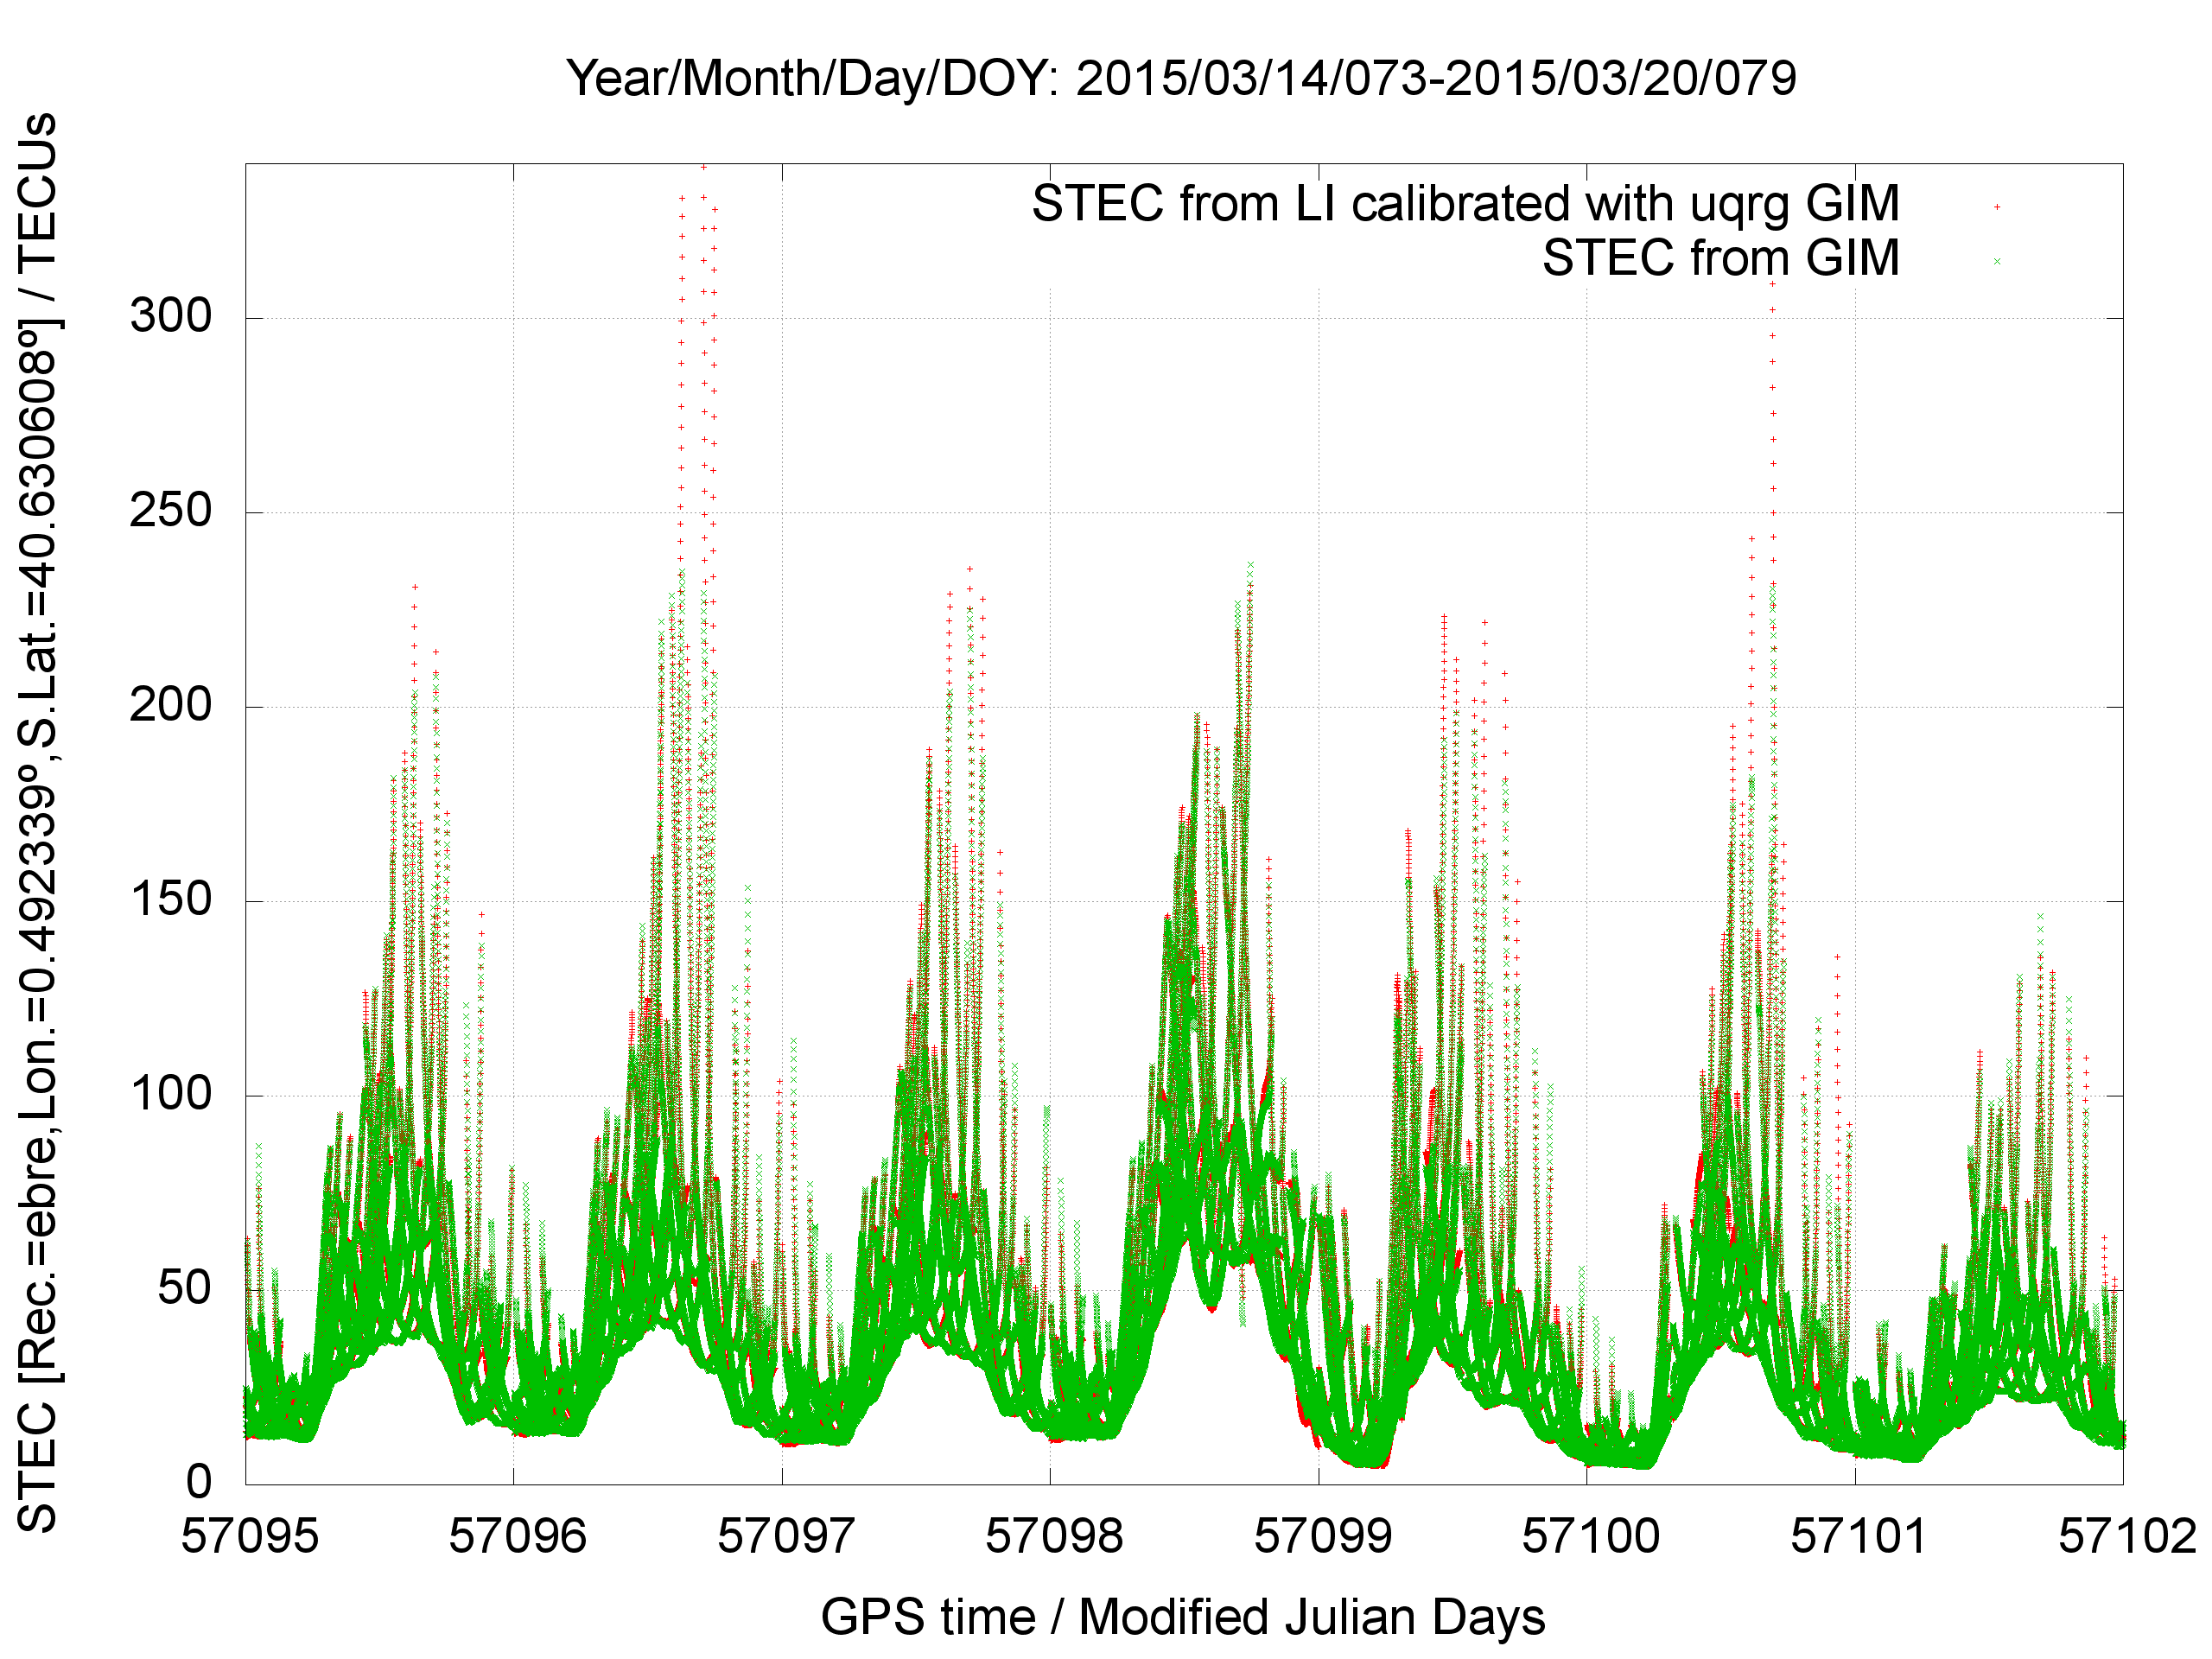Click the plot title with Year/Month/Day/DOY
2212x1659 pixels.
pos(1181,78)
